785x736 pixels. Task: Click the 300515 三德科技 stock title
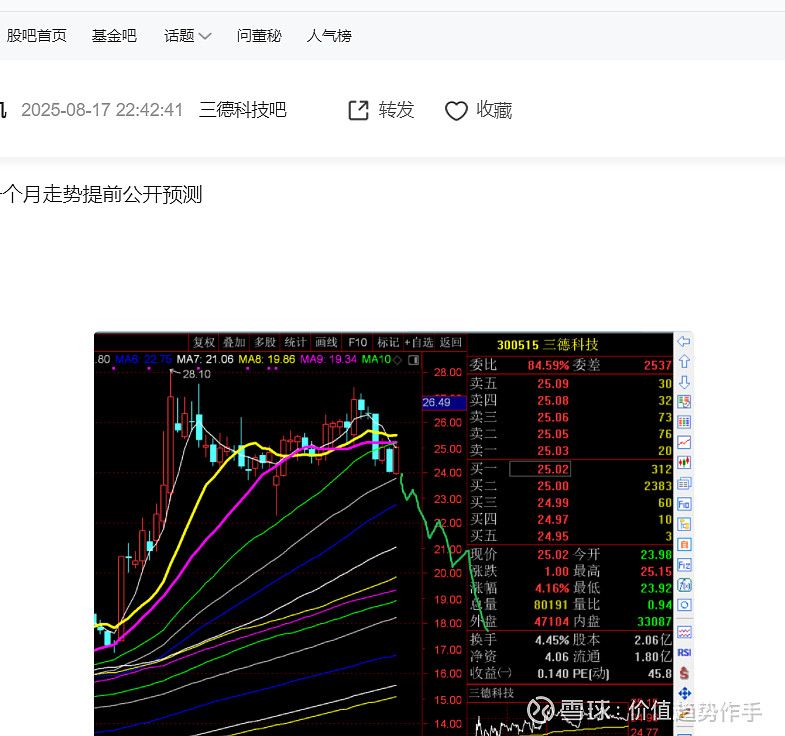pyautogui.click(x=548, y=344)
